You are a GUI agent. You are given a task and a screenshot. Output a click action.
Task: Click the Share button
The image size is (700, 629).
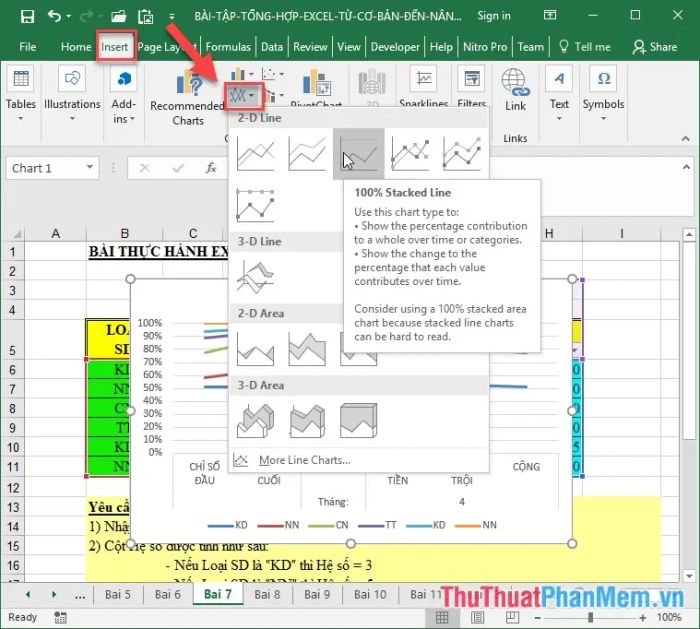(655, 47)
